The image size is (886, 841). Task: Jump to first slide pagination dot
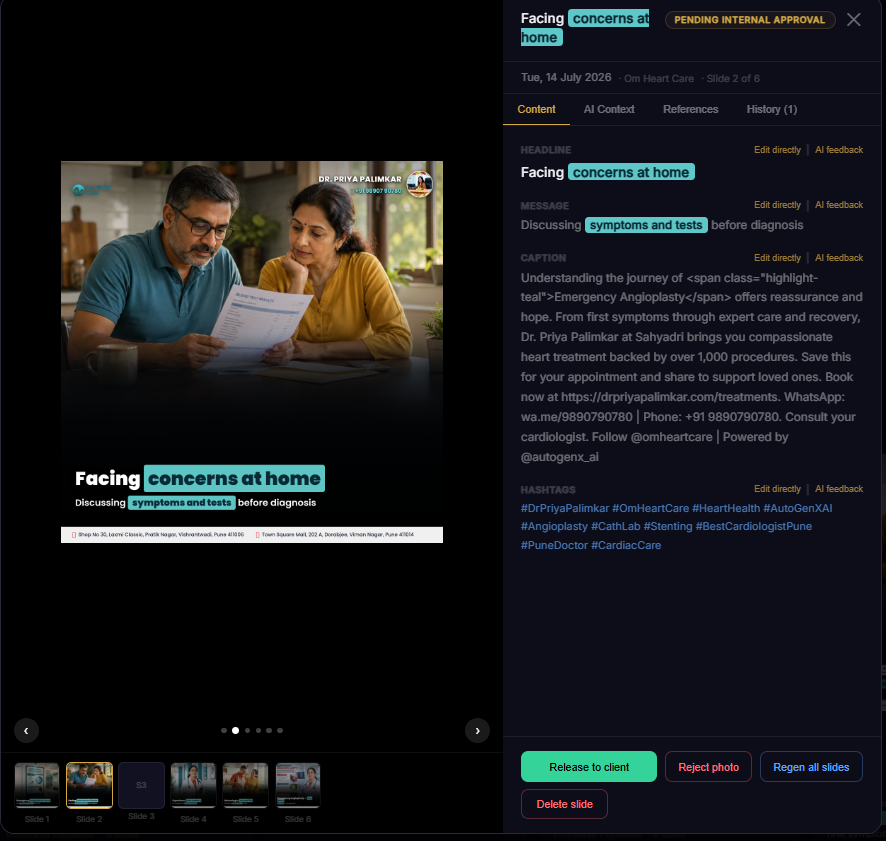[x=224, y=731]
